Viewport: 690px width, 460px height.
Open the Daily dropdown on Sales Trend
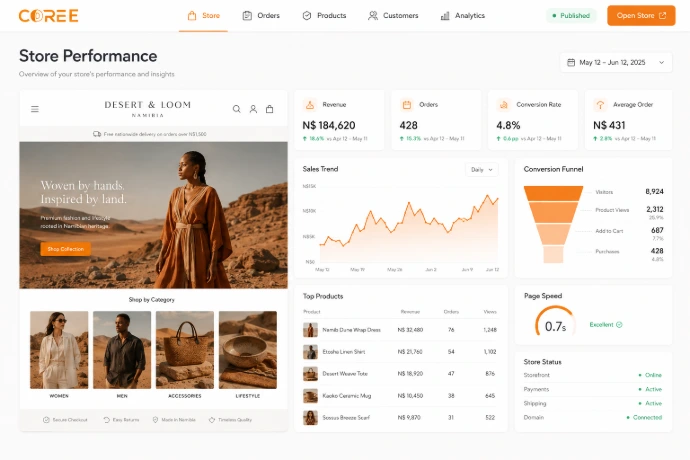point(482,169)
